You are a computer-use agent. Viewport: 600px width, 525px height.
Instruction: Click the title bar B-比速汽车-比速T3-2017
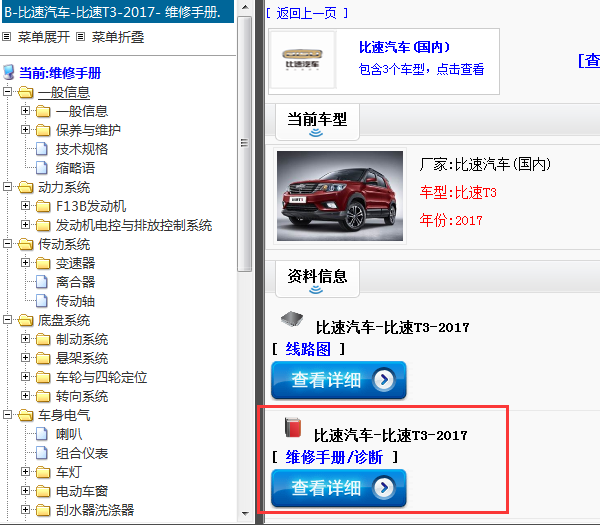pos(118,11)
